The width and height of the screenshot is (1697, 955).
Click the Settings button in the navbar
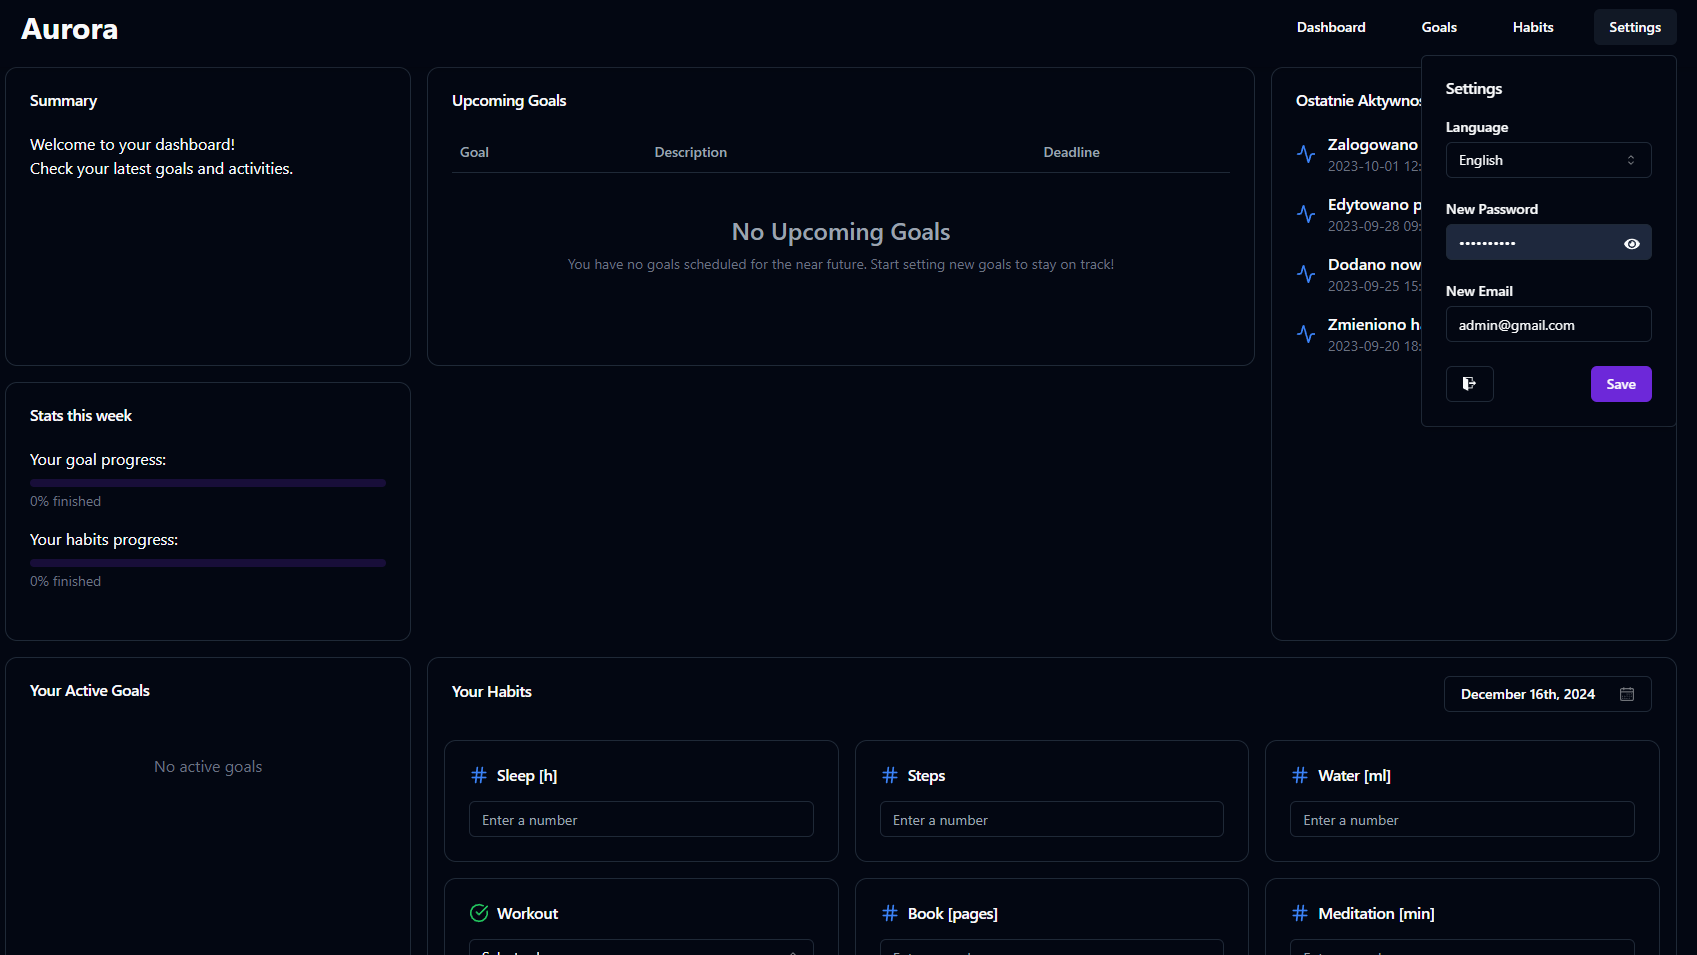click(x=1634, y=27)
